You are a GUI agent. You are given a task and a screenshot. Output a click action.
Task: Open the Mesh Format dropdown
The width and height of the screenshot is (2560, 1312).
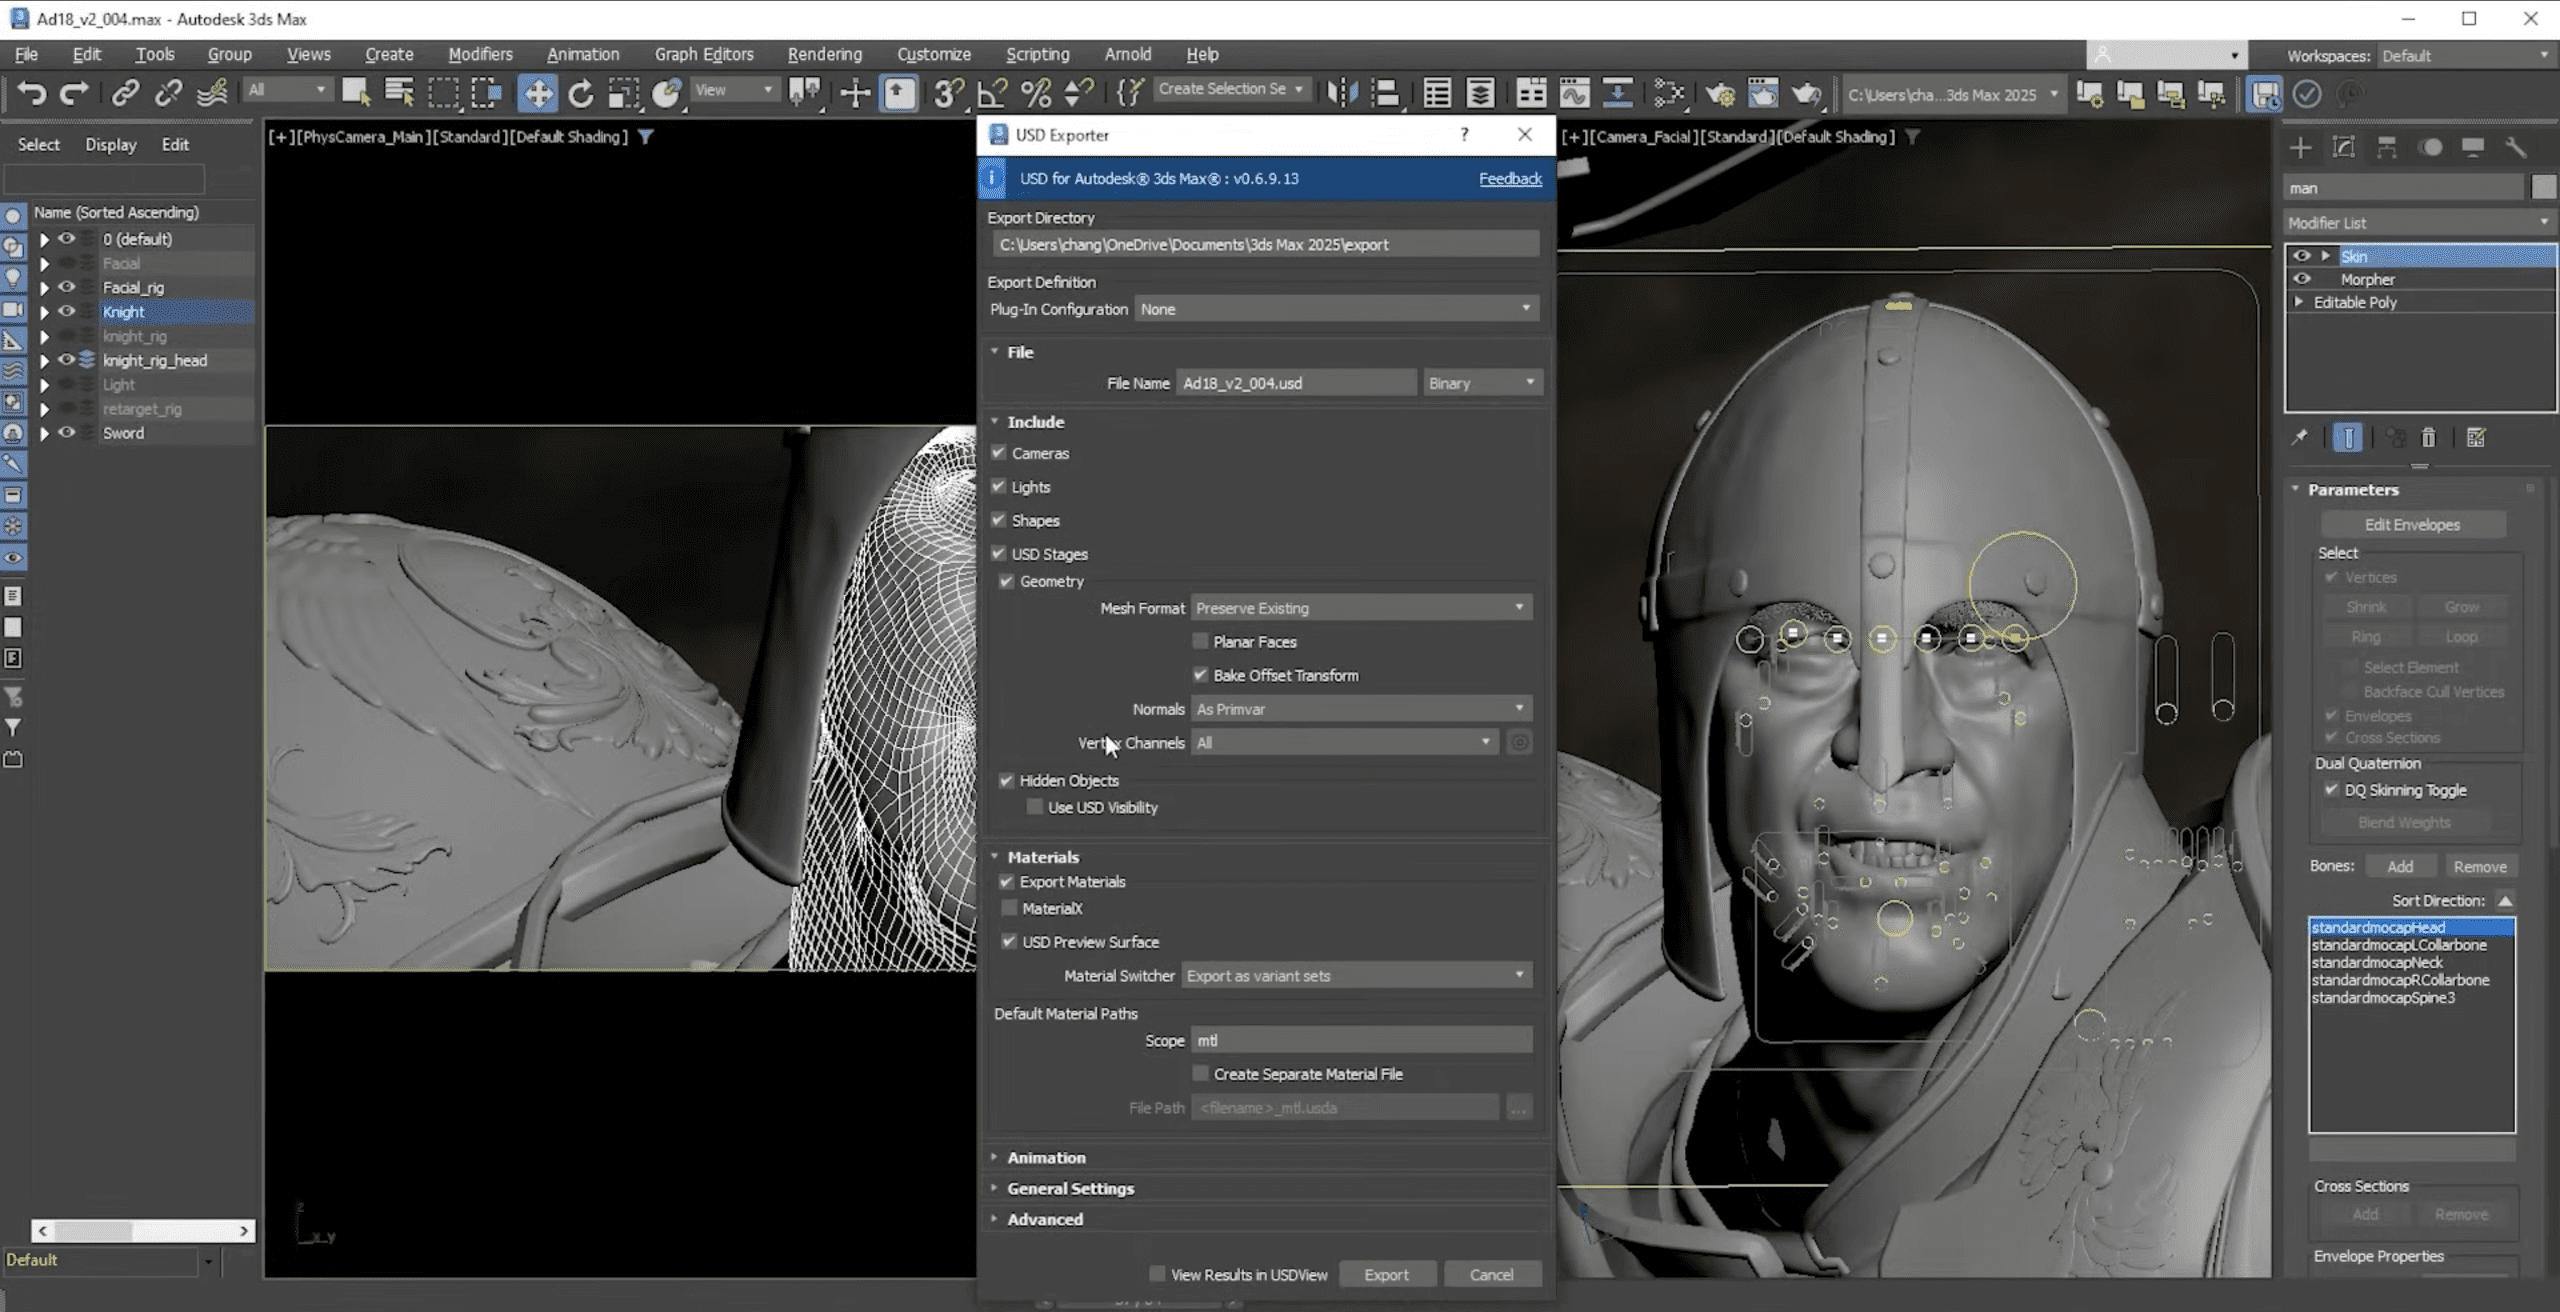(1360, 608)
